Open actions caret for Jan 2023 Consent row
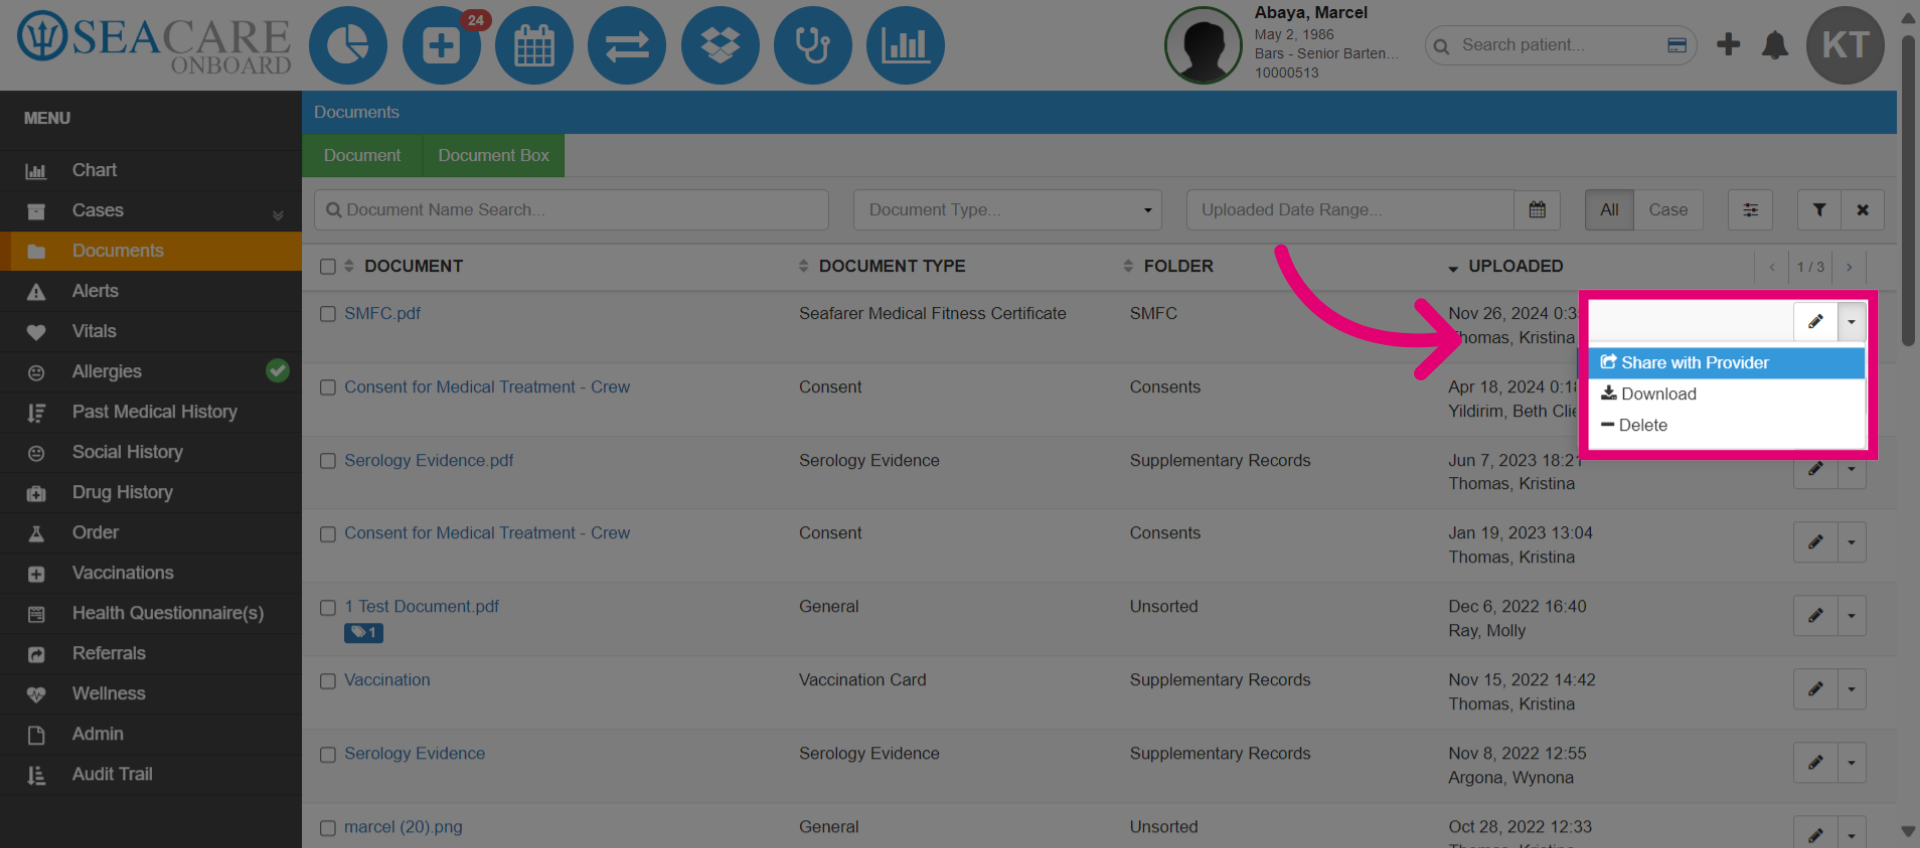 (1852, 542)
